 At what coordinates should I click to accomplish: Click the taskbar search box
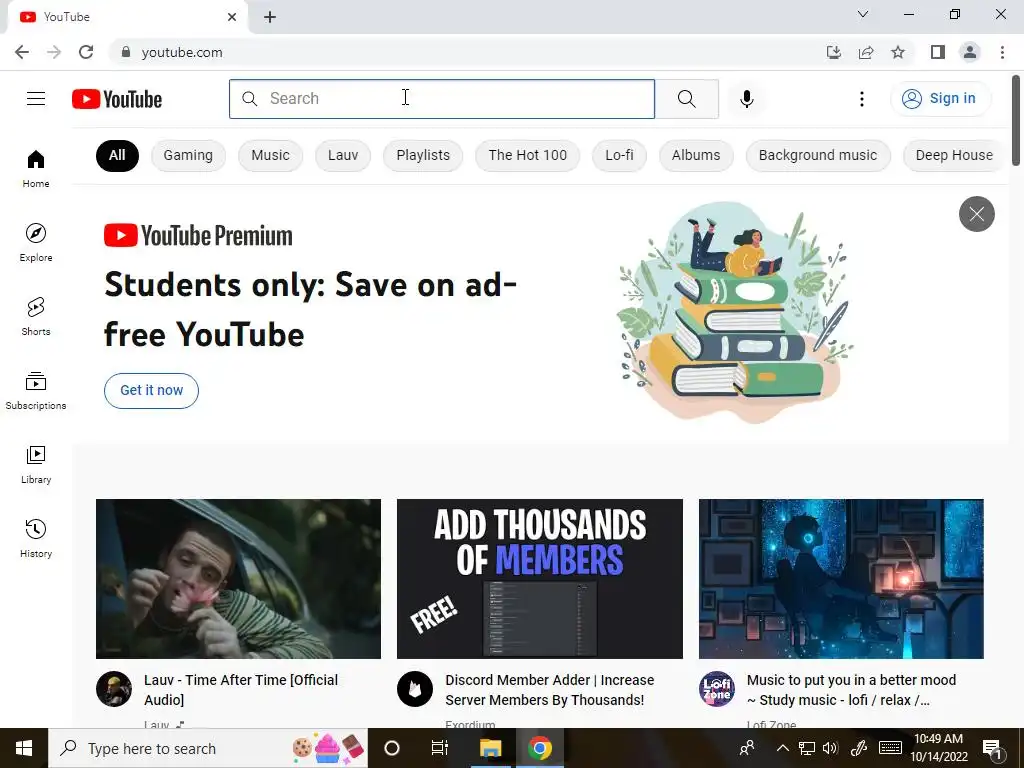208,748
